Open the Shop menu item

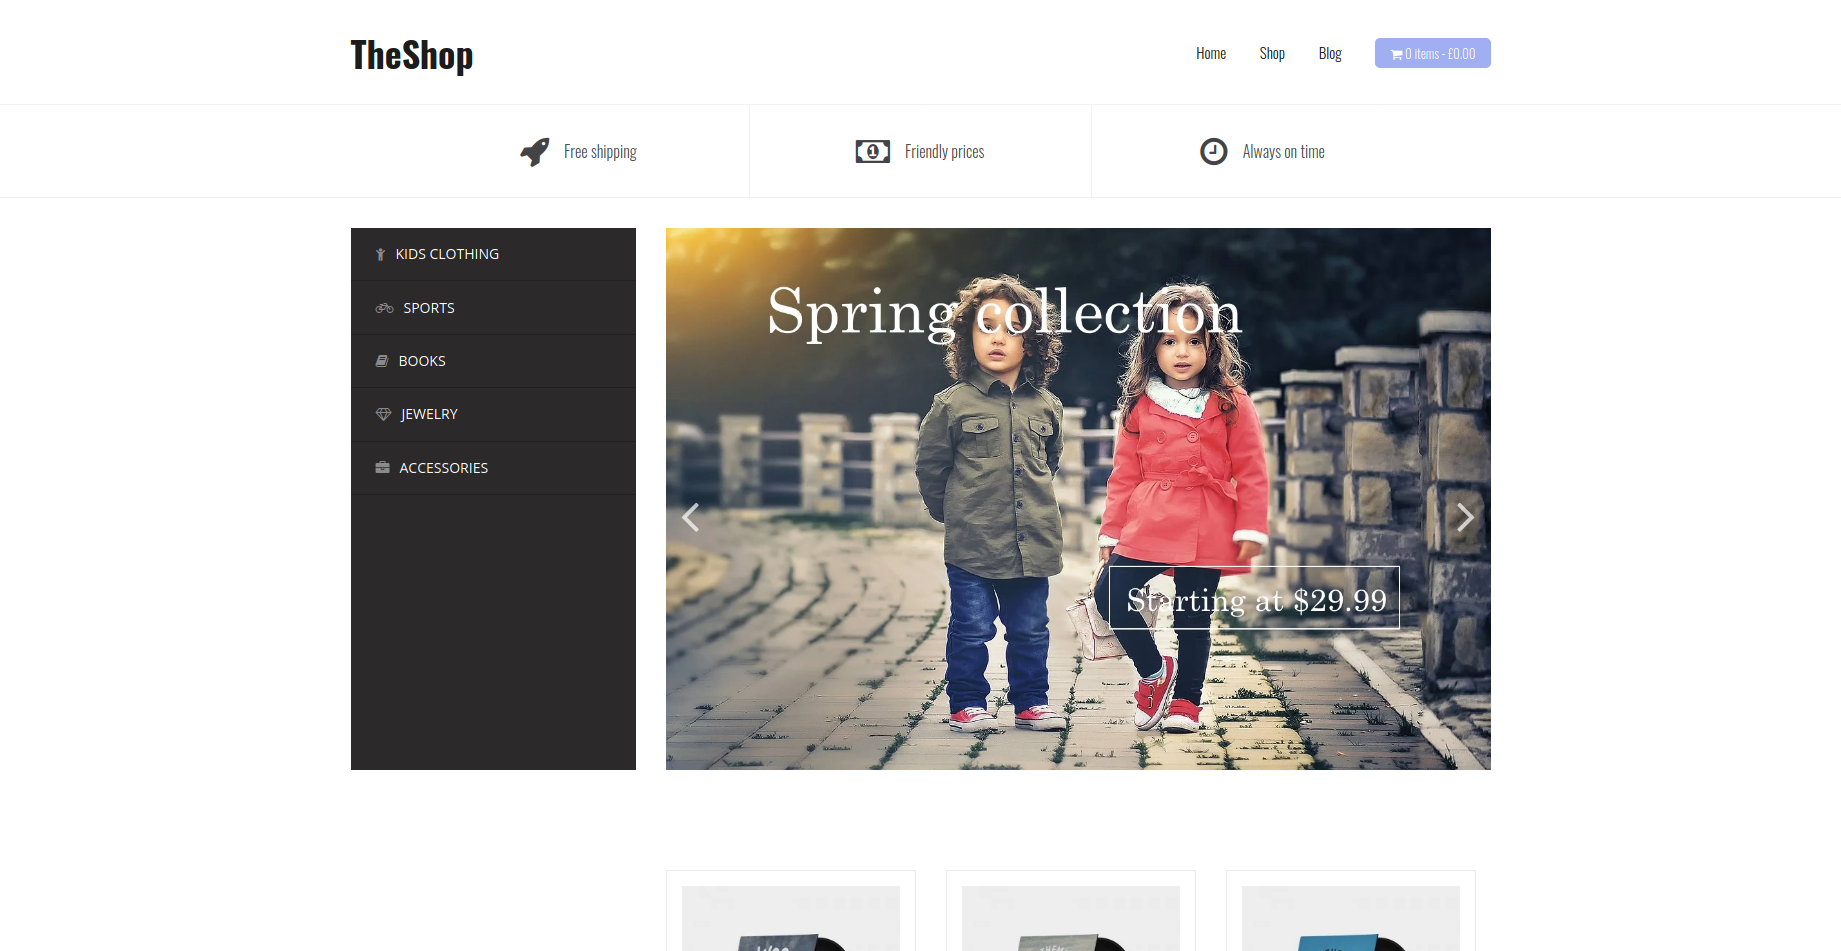coord(1271,54)
